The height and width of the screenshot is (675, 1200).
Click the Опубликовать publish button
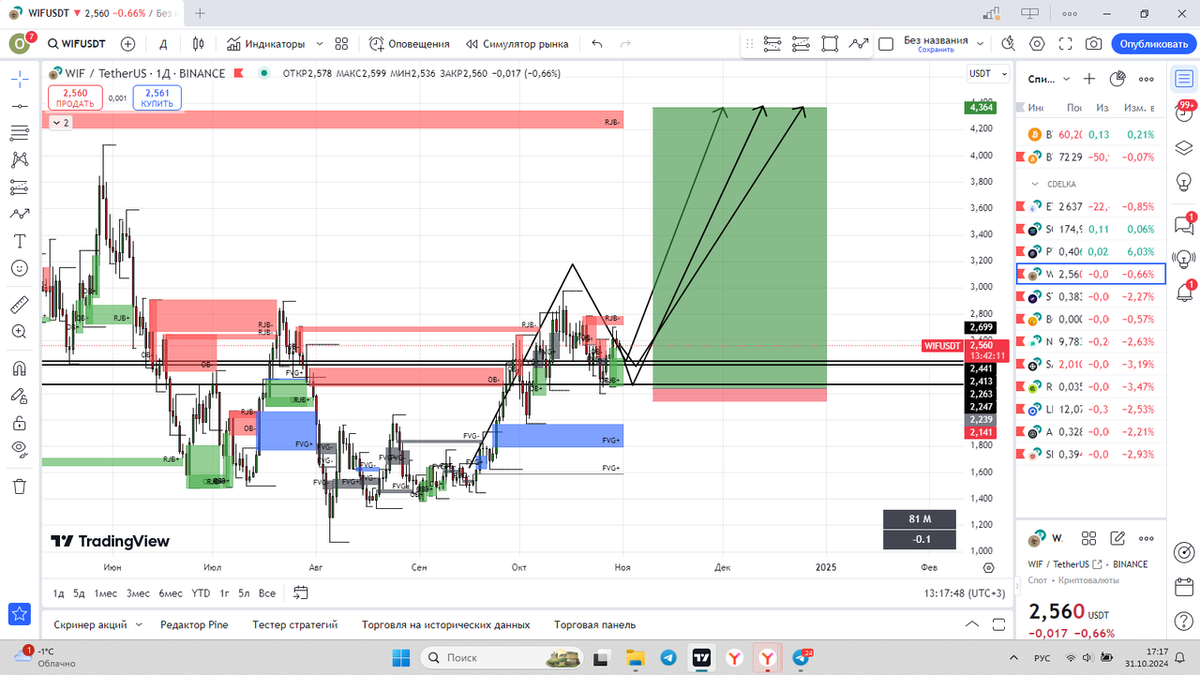[x=1152, y=44]
